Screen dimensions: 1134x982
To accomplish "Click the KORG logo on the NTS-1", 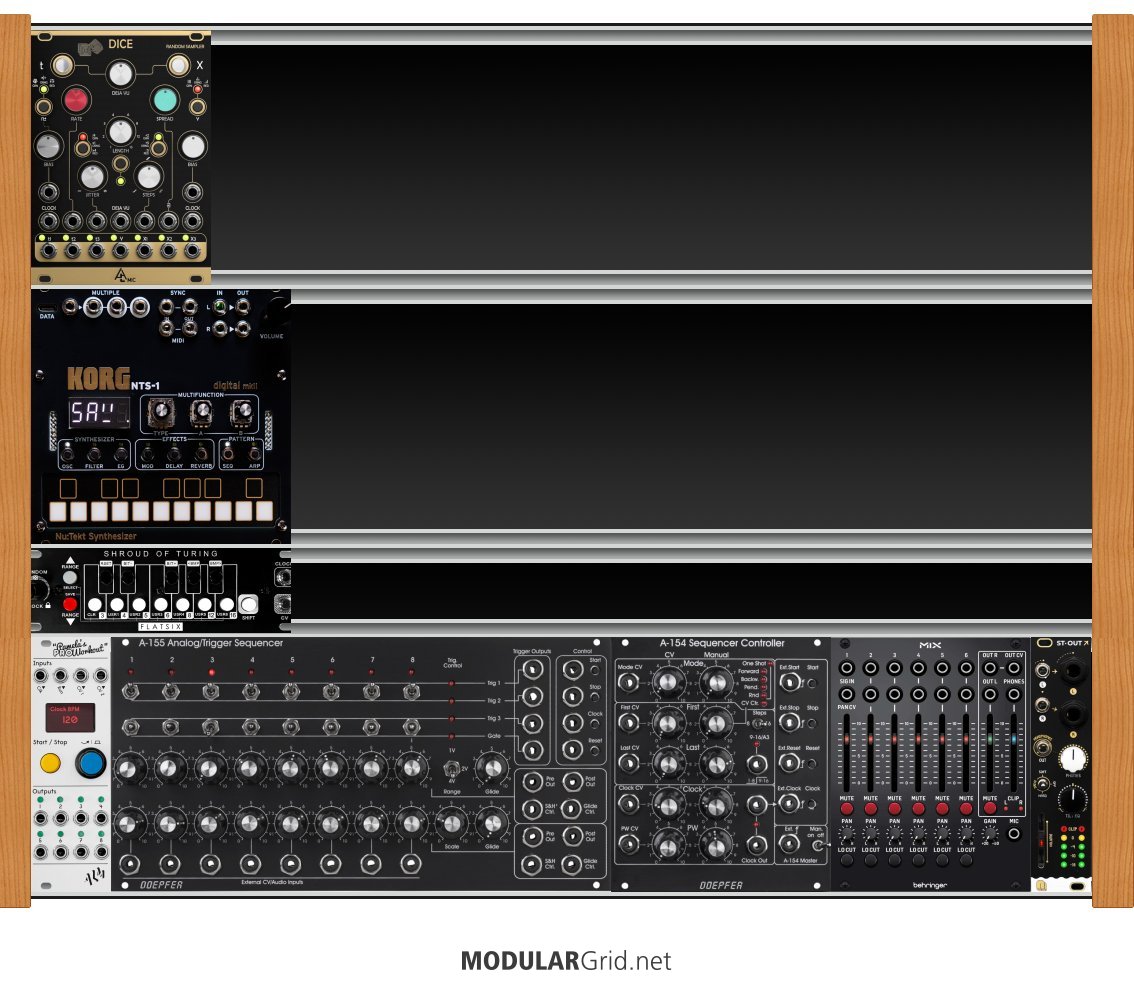I will [98, 378].
